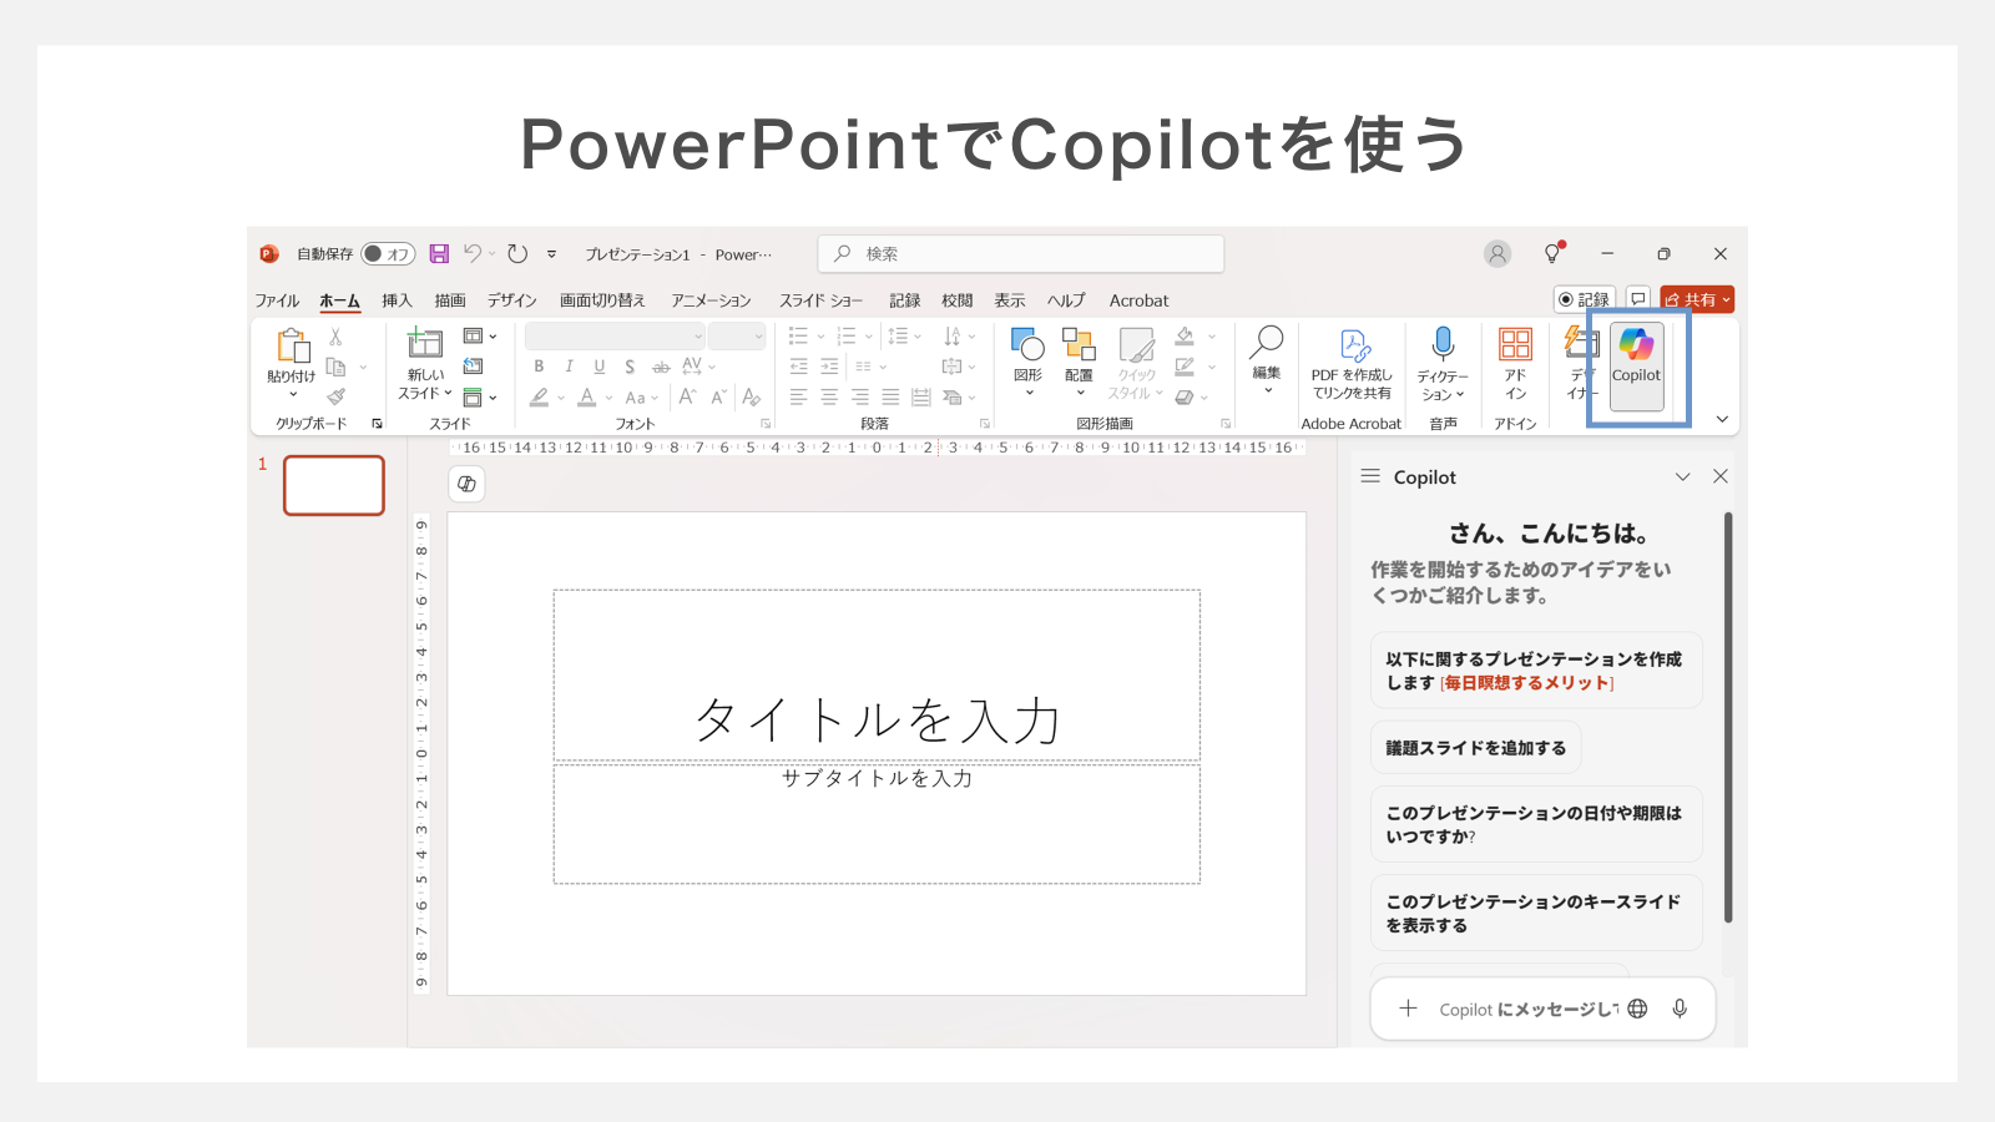This screenshot has height=1122, width=1995.
Task: Expand the ribbon options chevron at right
Action: coord(1722,419)
